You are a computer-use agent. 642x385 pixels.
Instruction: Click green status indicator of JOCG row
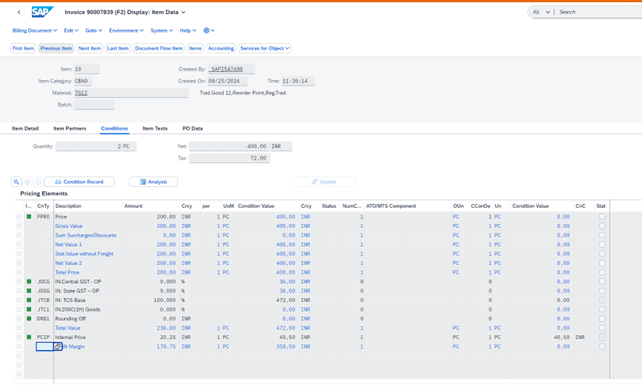[29, 281]
